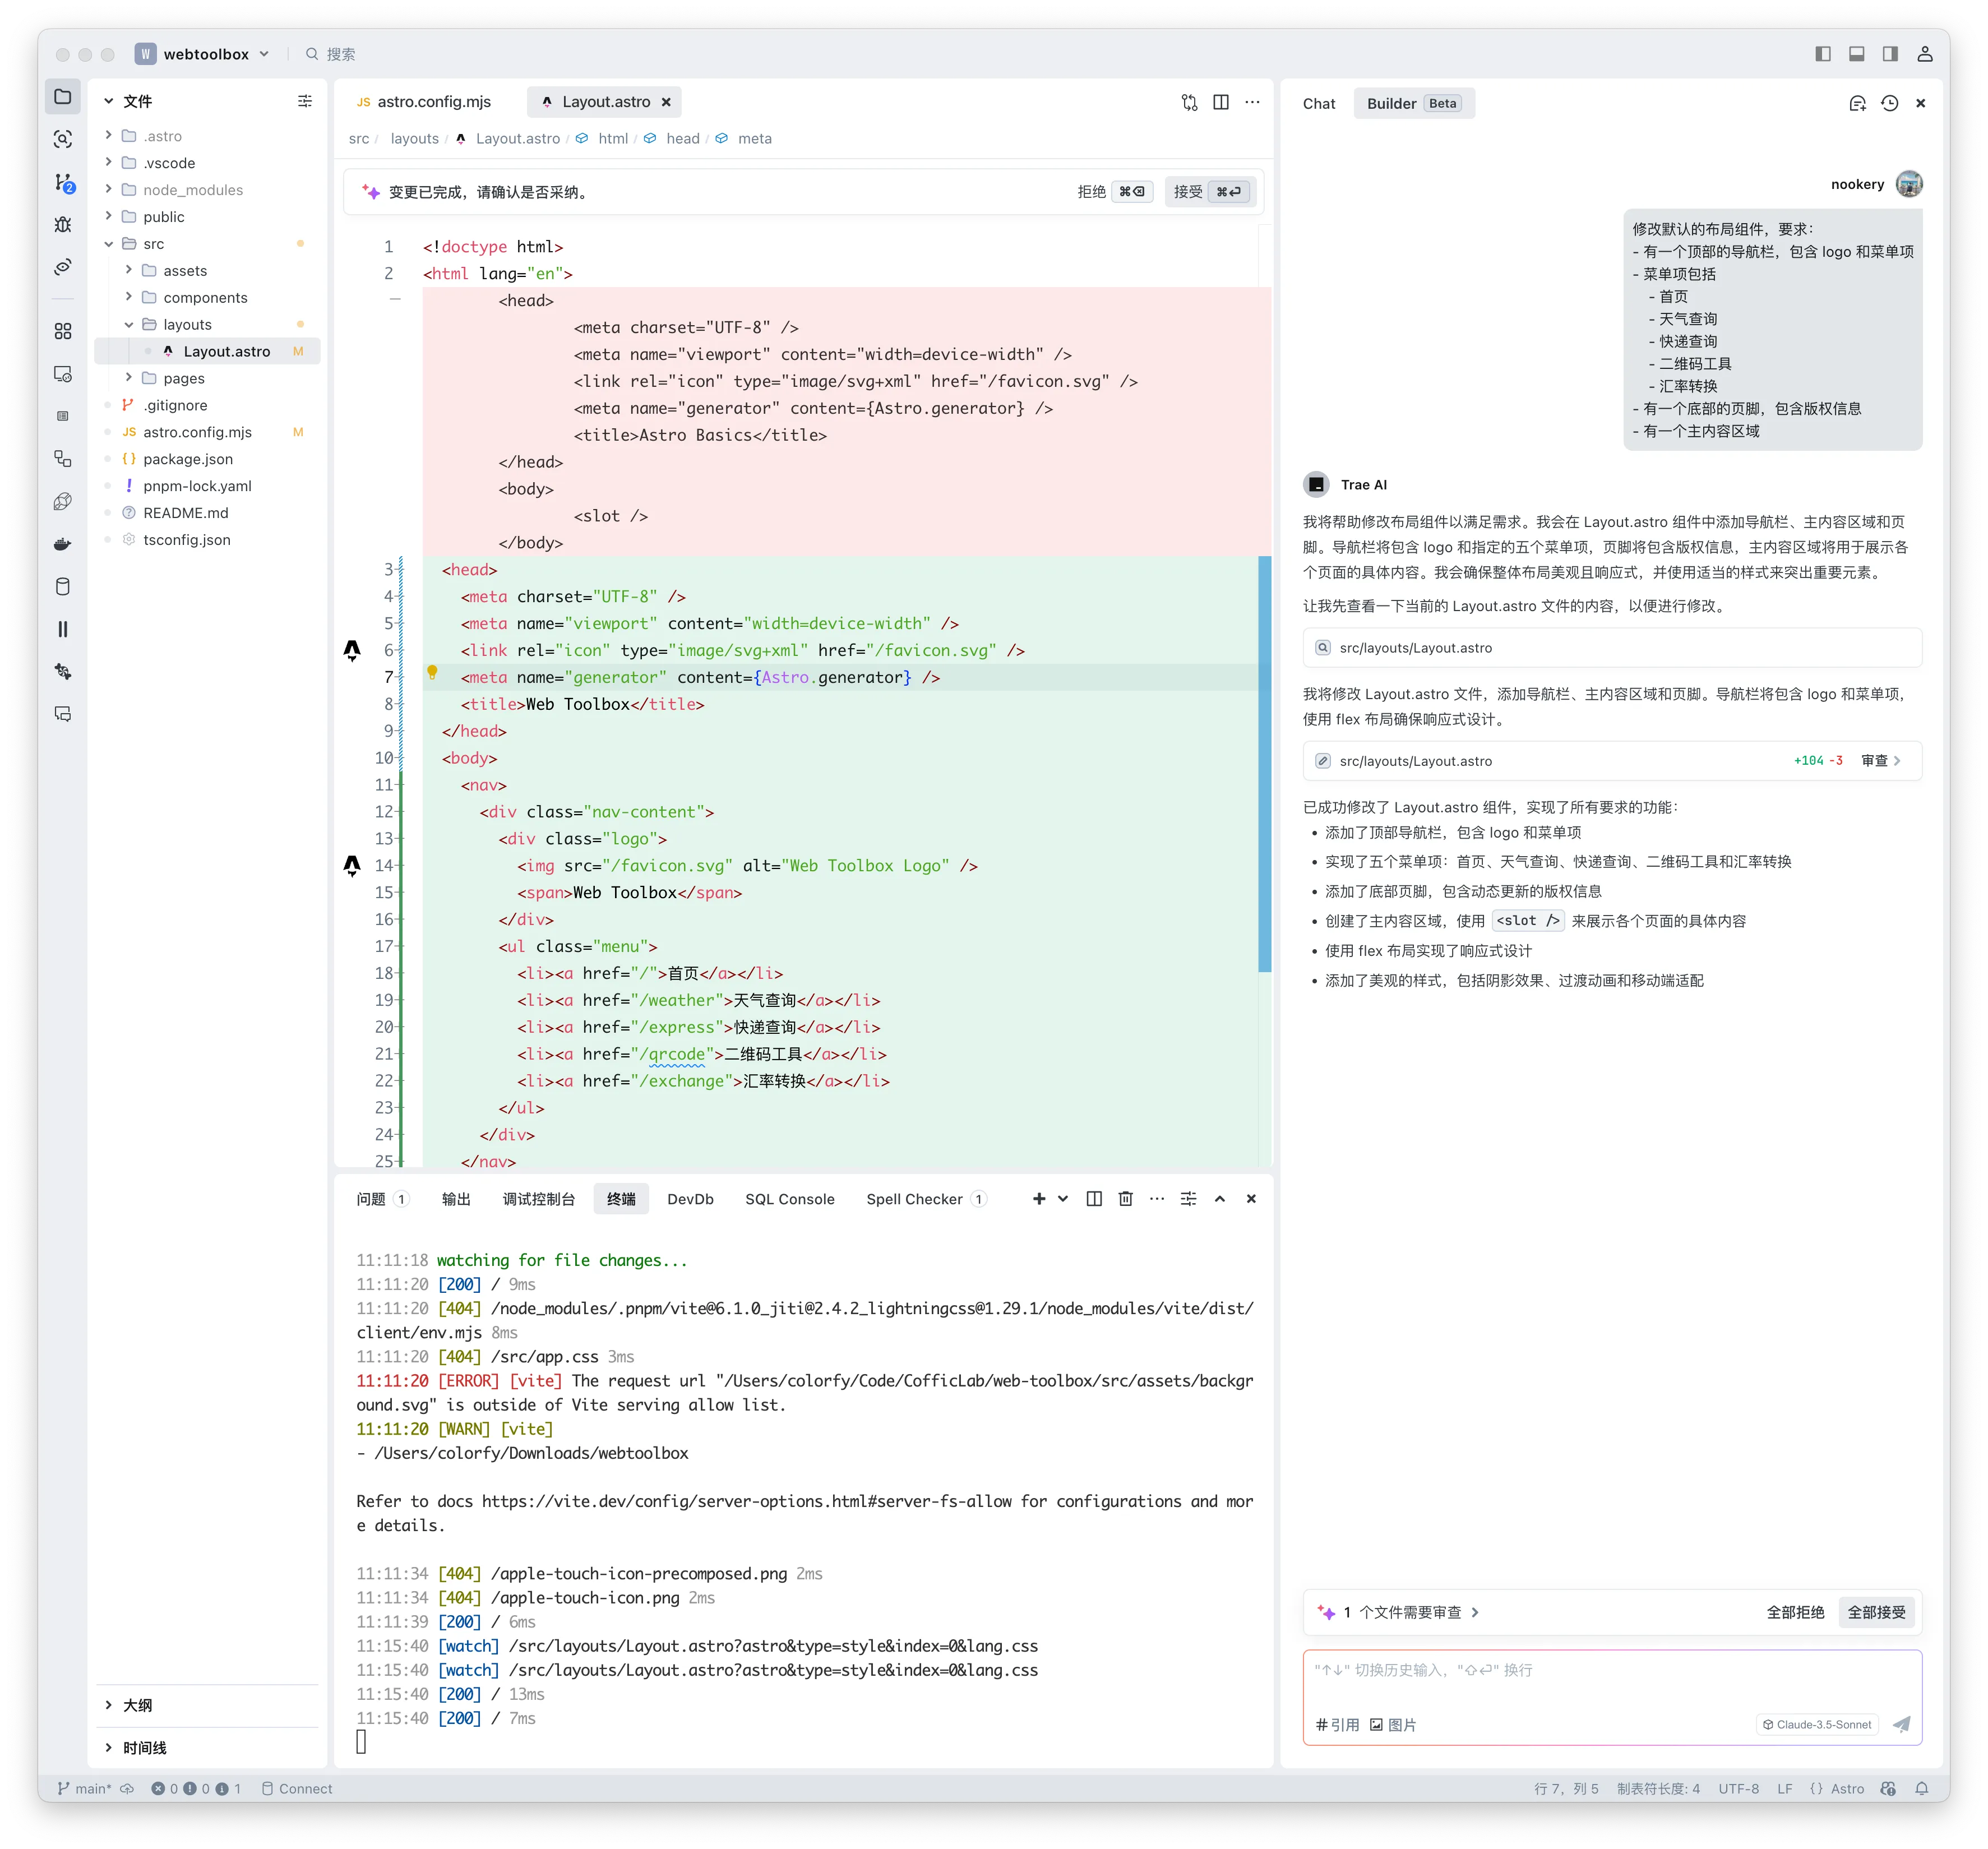Click the terminal trash icon
This screenshot has width=1988, height=1849.
pyautogui.click(x=1125, y=1199)
